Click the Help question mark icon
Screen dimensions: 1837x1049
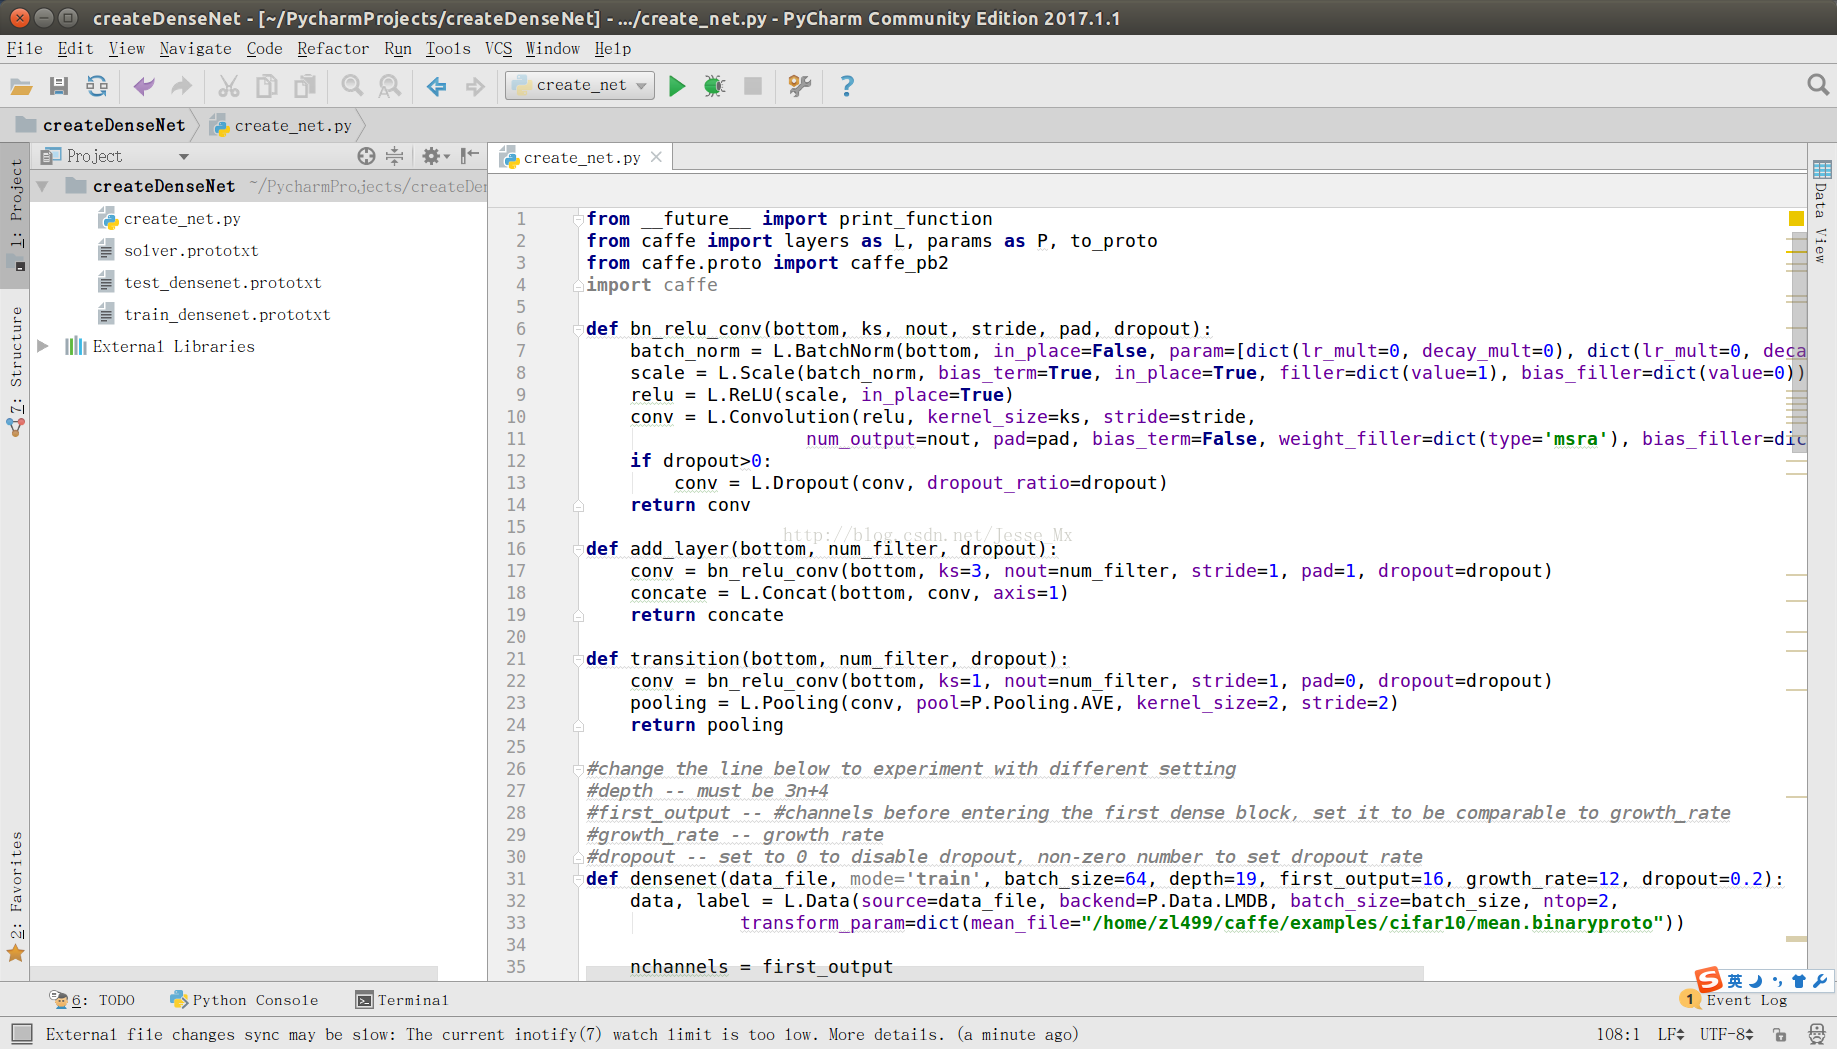847,87
